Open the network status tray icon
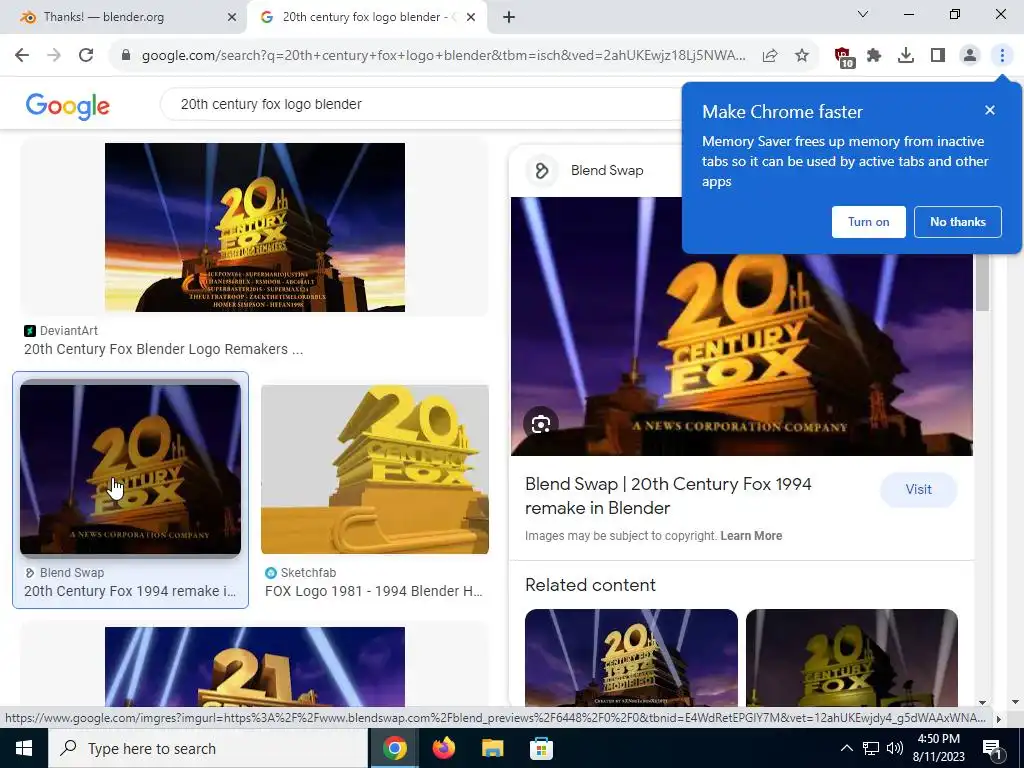Viewport: 1024px width, 768px height. [x=871, y=748]
